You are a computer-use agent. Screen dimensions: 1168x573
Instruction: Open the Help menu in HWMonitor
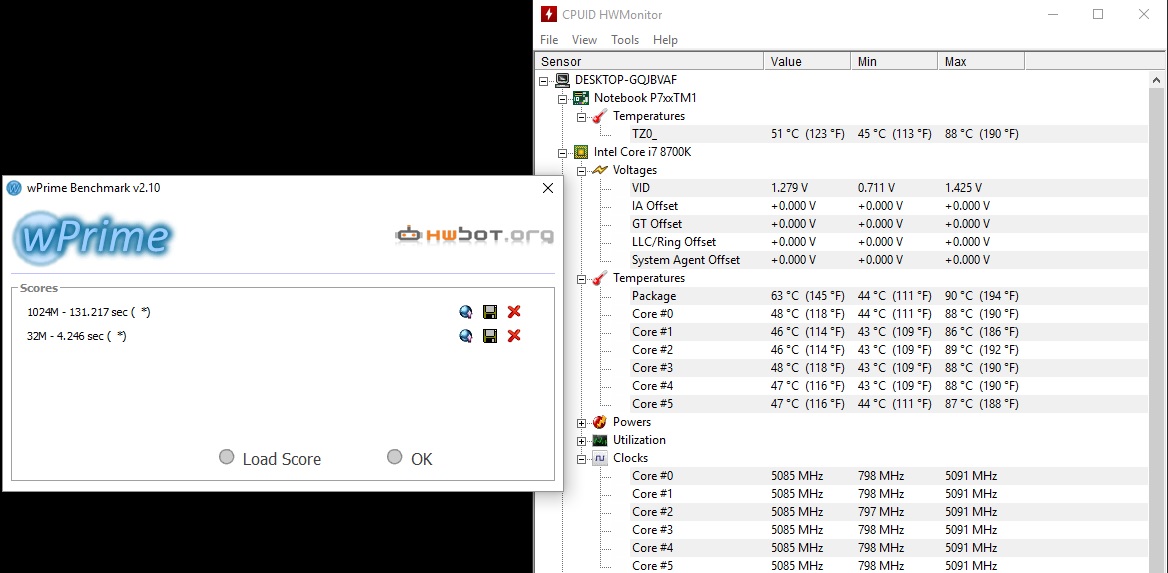665,39
